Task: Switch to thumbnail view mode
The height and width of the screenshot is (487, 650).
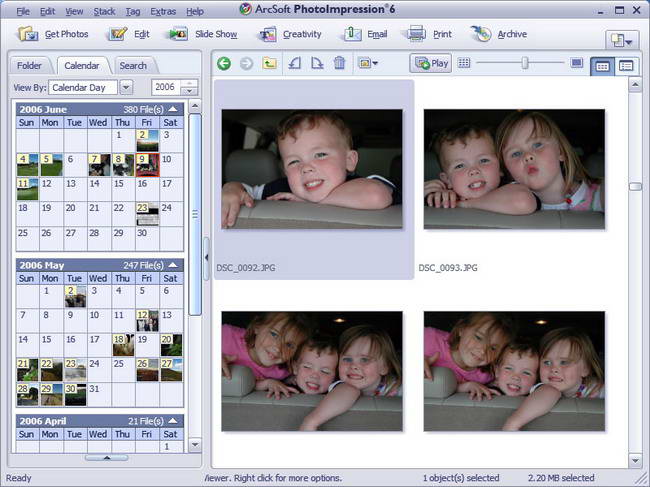Action: (602, 65)
